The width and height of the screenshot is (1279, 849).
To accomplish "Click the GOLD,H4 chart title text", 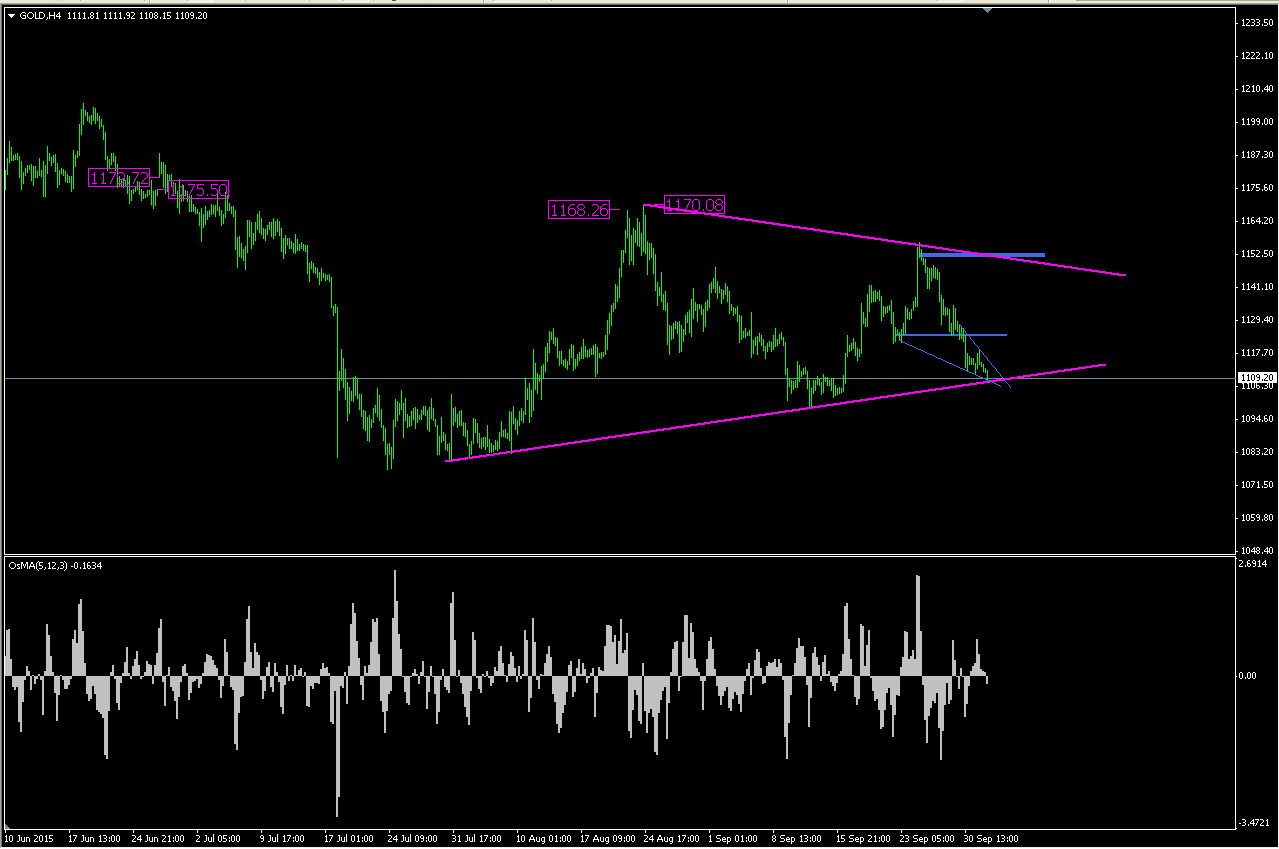I will click(x=41, y=15).
